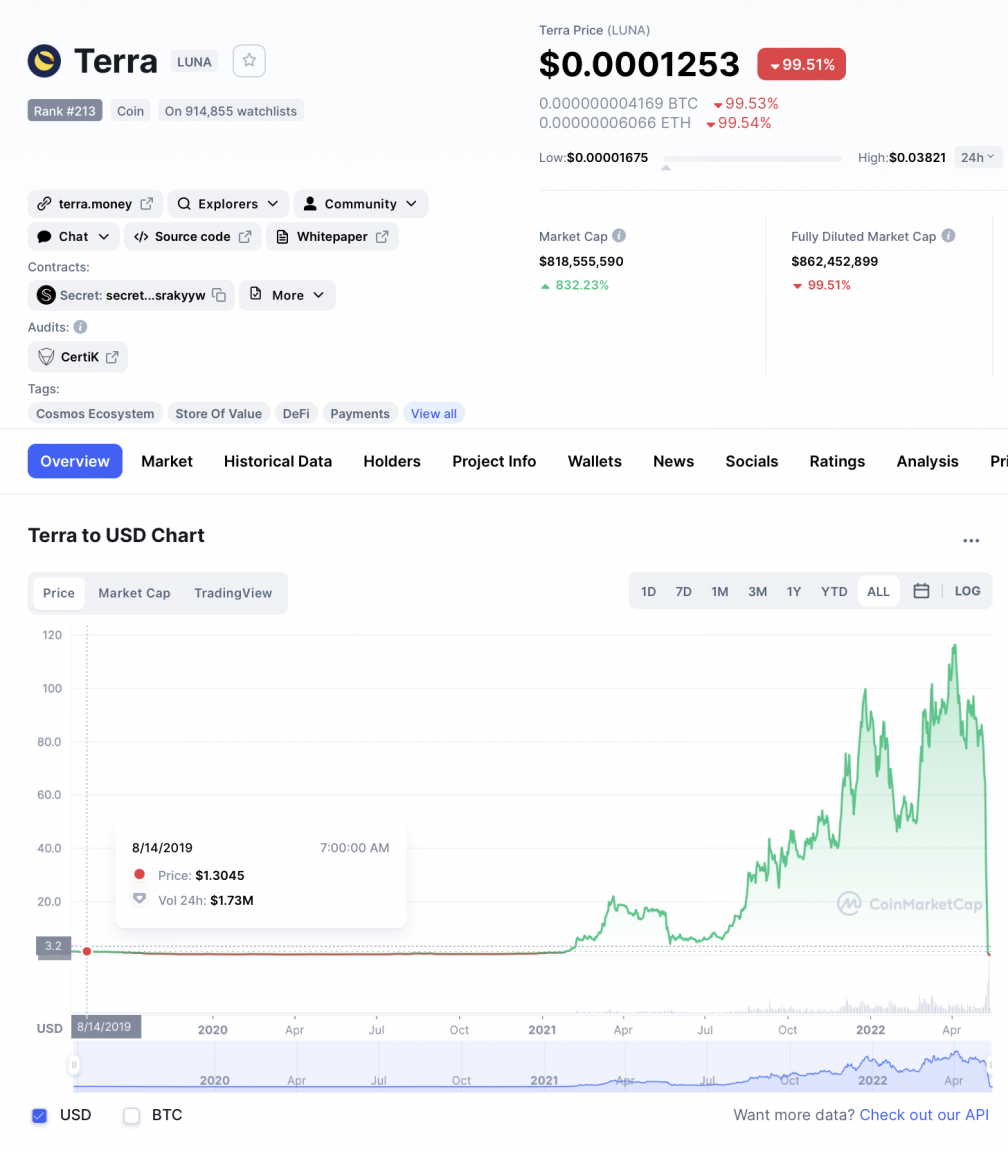Show the Audits info tooltip
This screenshot has height=1152, width=1008.
[x=80, y=327]
